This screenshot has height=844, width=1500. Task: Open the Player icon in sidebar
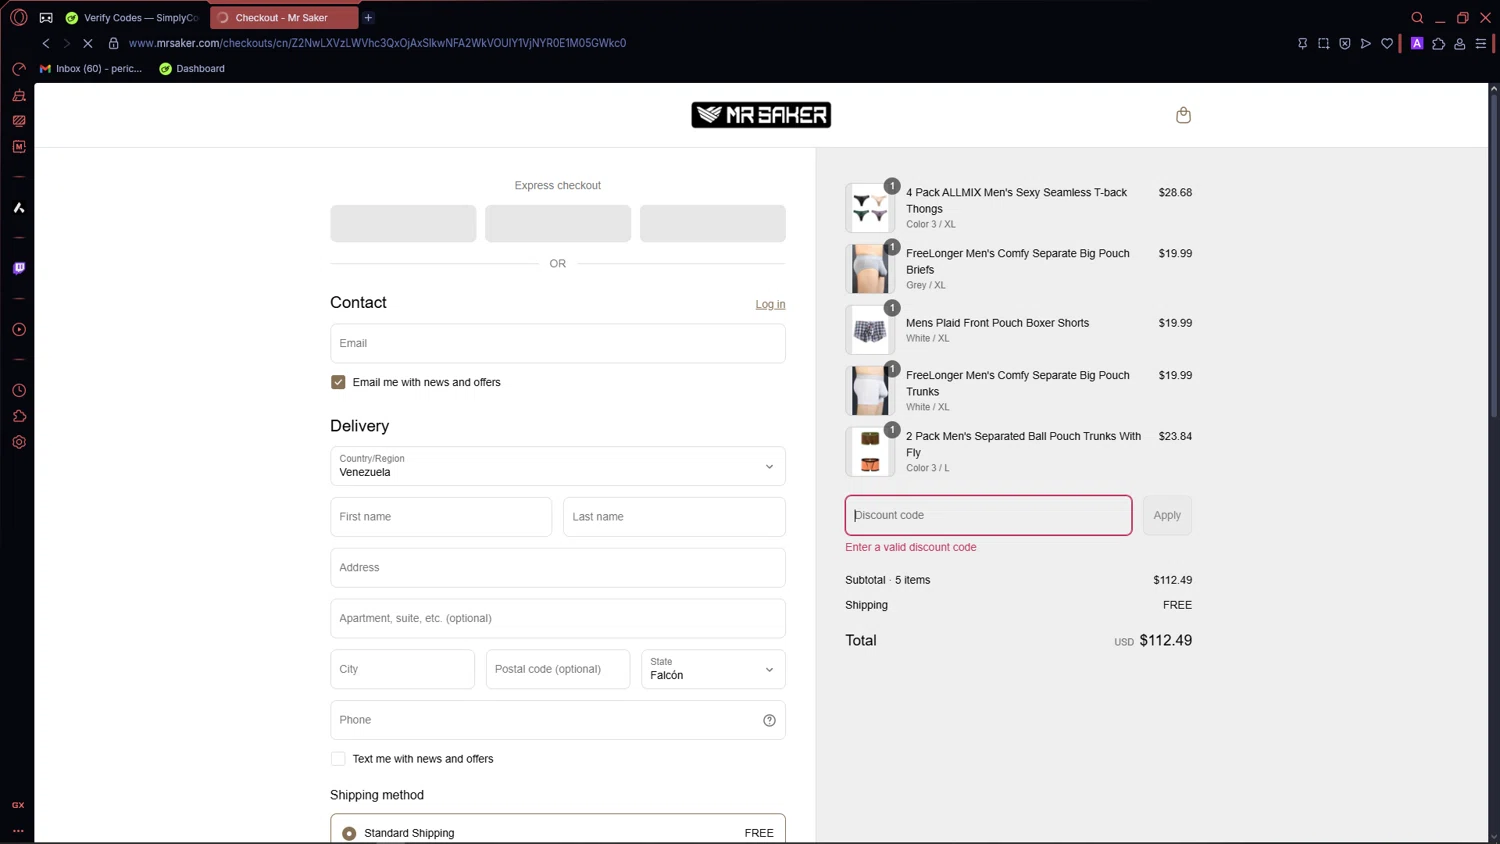click(19, 330)
